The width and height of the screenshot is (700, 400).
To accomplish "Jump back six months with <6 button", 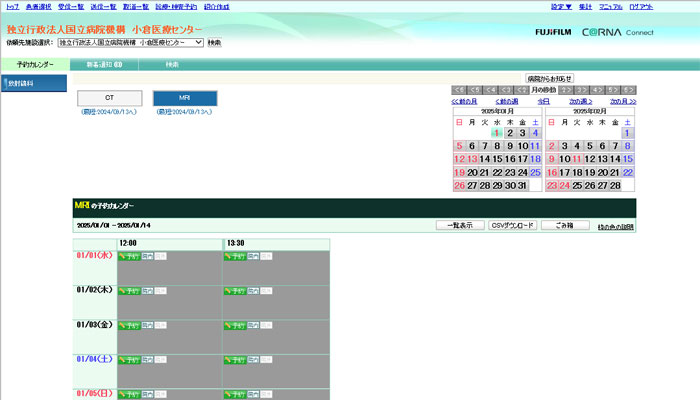I will (459, 90).
